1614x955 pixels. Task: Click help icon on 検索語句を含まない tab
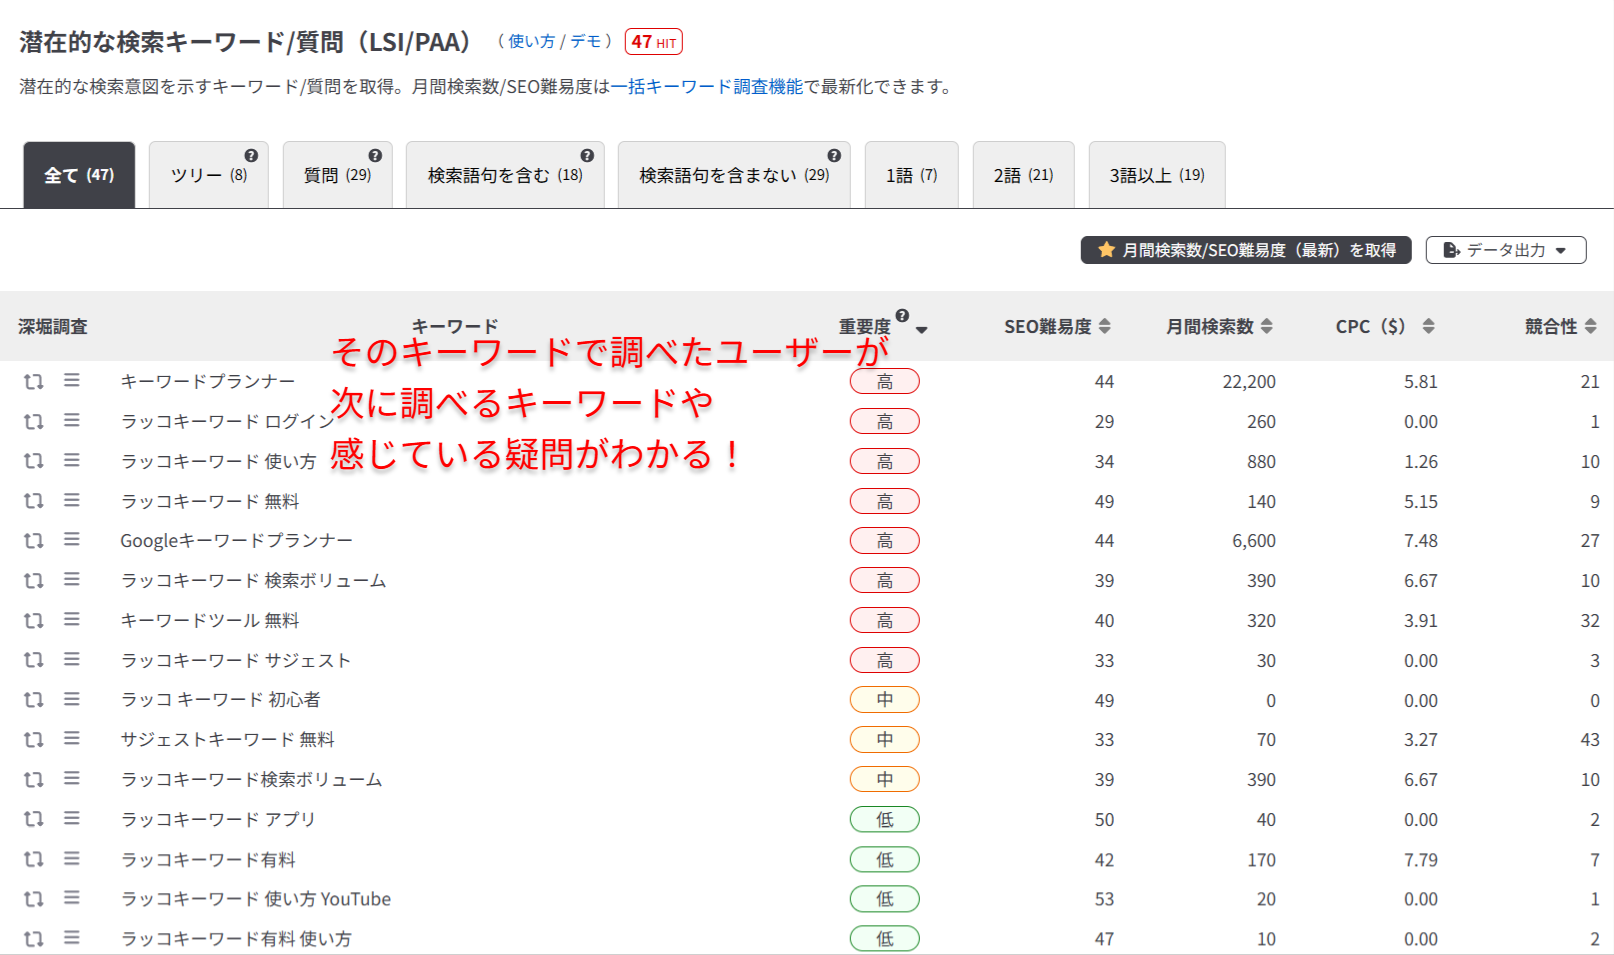pyautogui.click(x=834, y=156)
